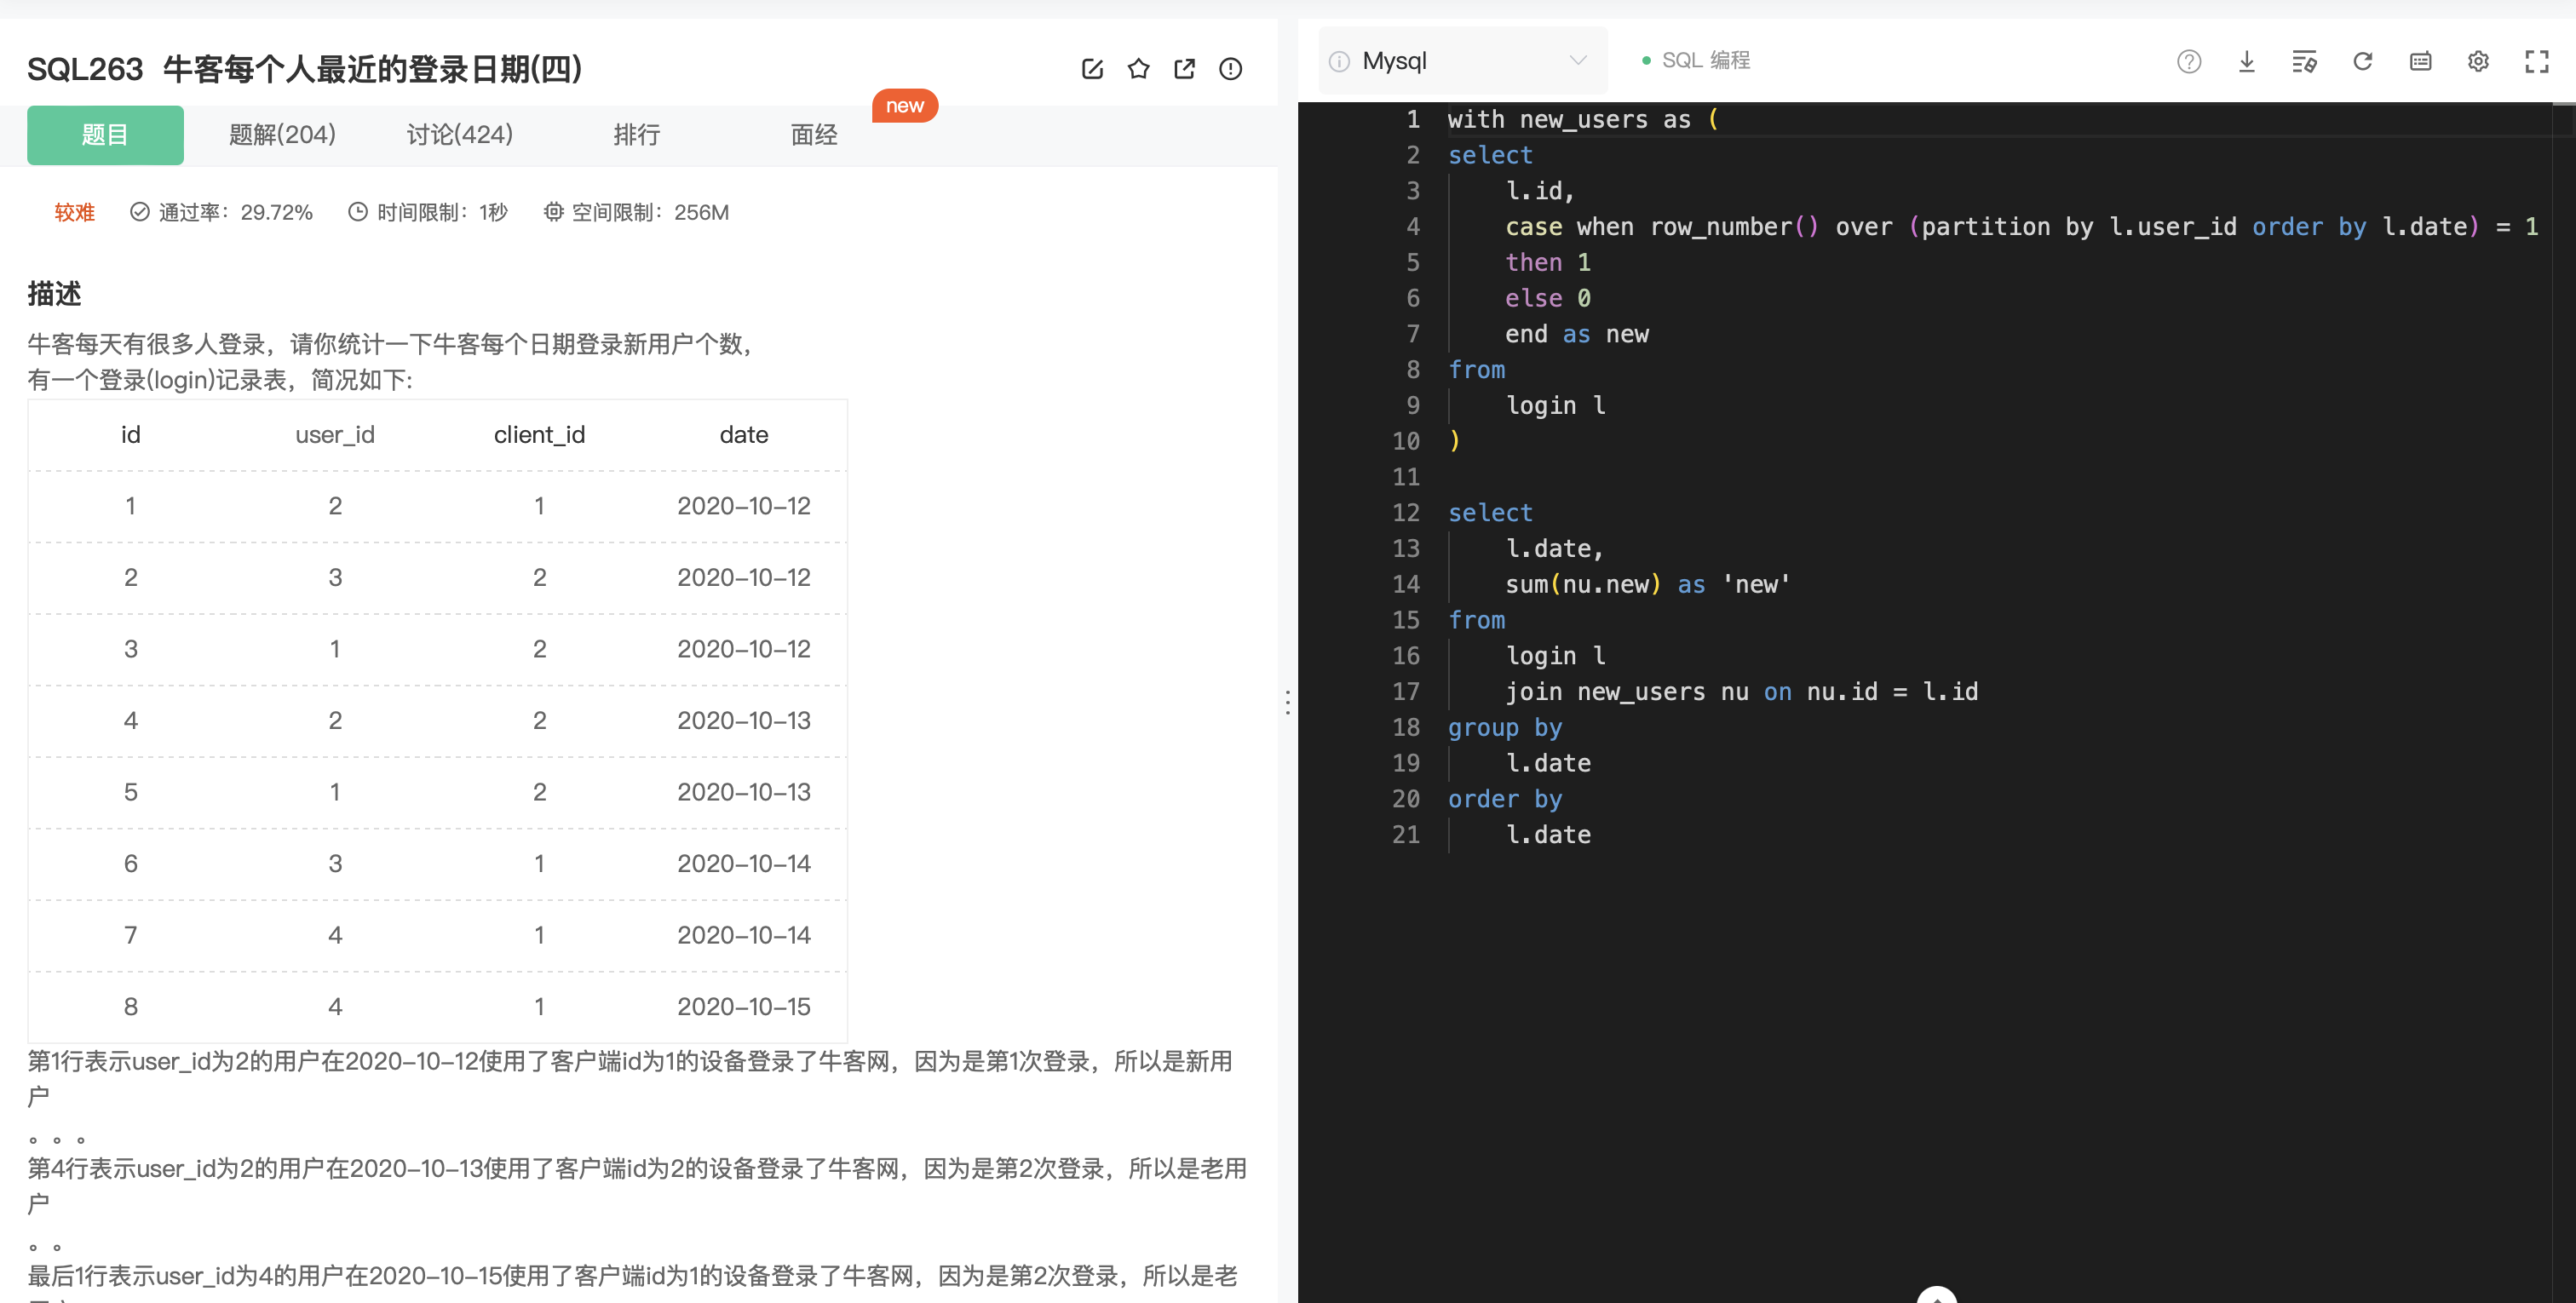Click the edit note icon beside title
The height and width of the screenshot is (1303, 2576).
coord(1092,69)
